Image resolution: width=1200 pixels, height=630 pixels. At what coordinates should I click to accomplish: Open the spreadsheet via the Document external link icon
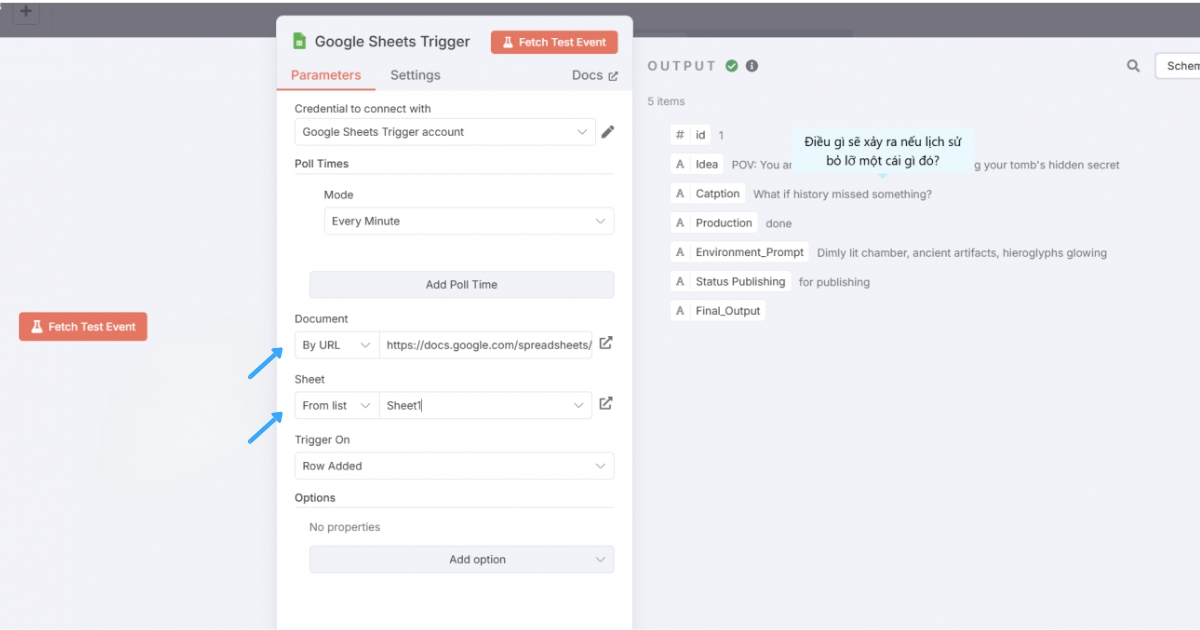pos(606,343)
